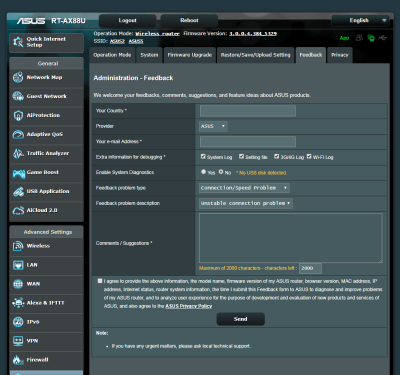Image resolution: width=400 pixels, height=375 pixels.
Task: Switch to the System tab
Action: click(x=149, y=55)
